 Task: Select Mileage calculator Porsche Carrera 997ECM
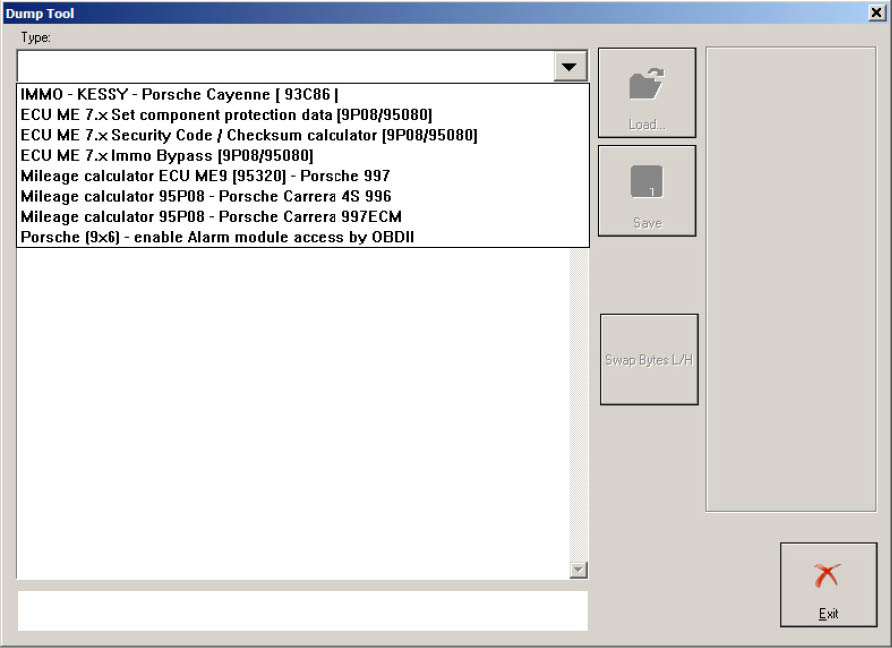[x=211, y=216]
